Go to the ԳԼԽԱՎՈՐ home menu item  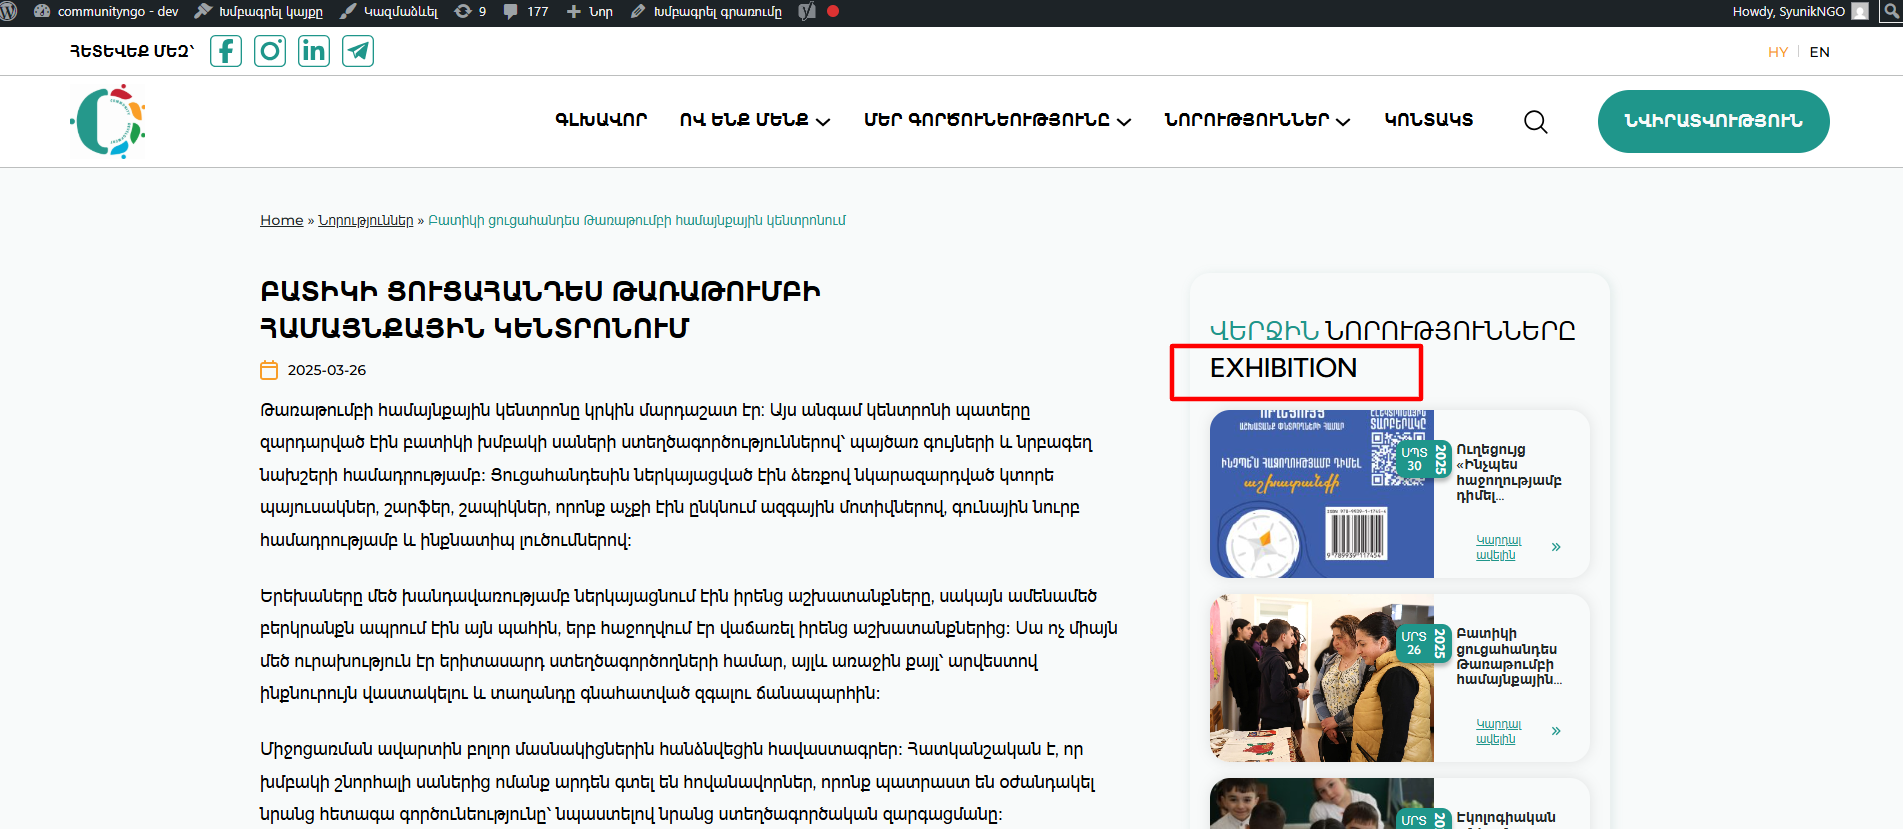click(601, 120)
